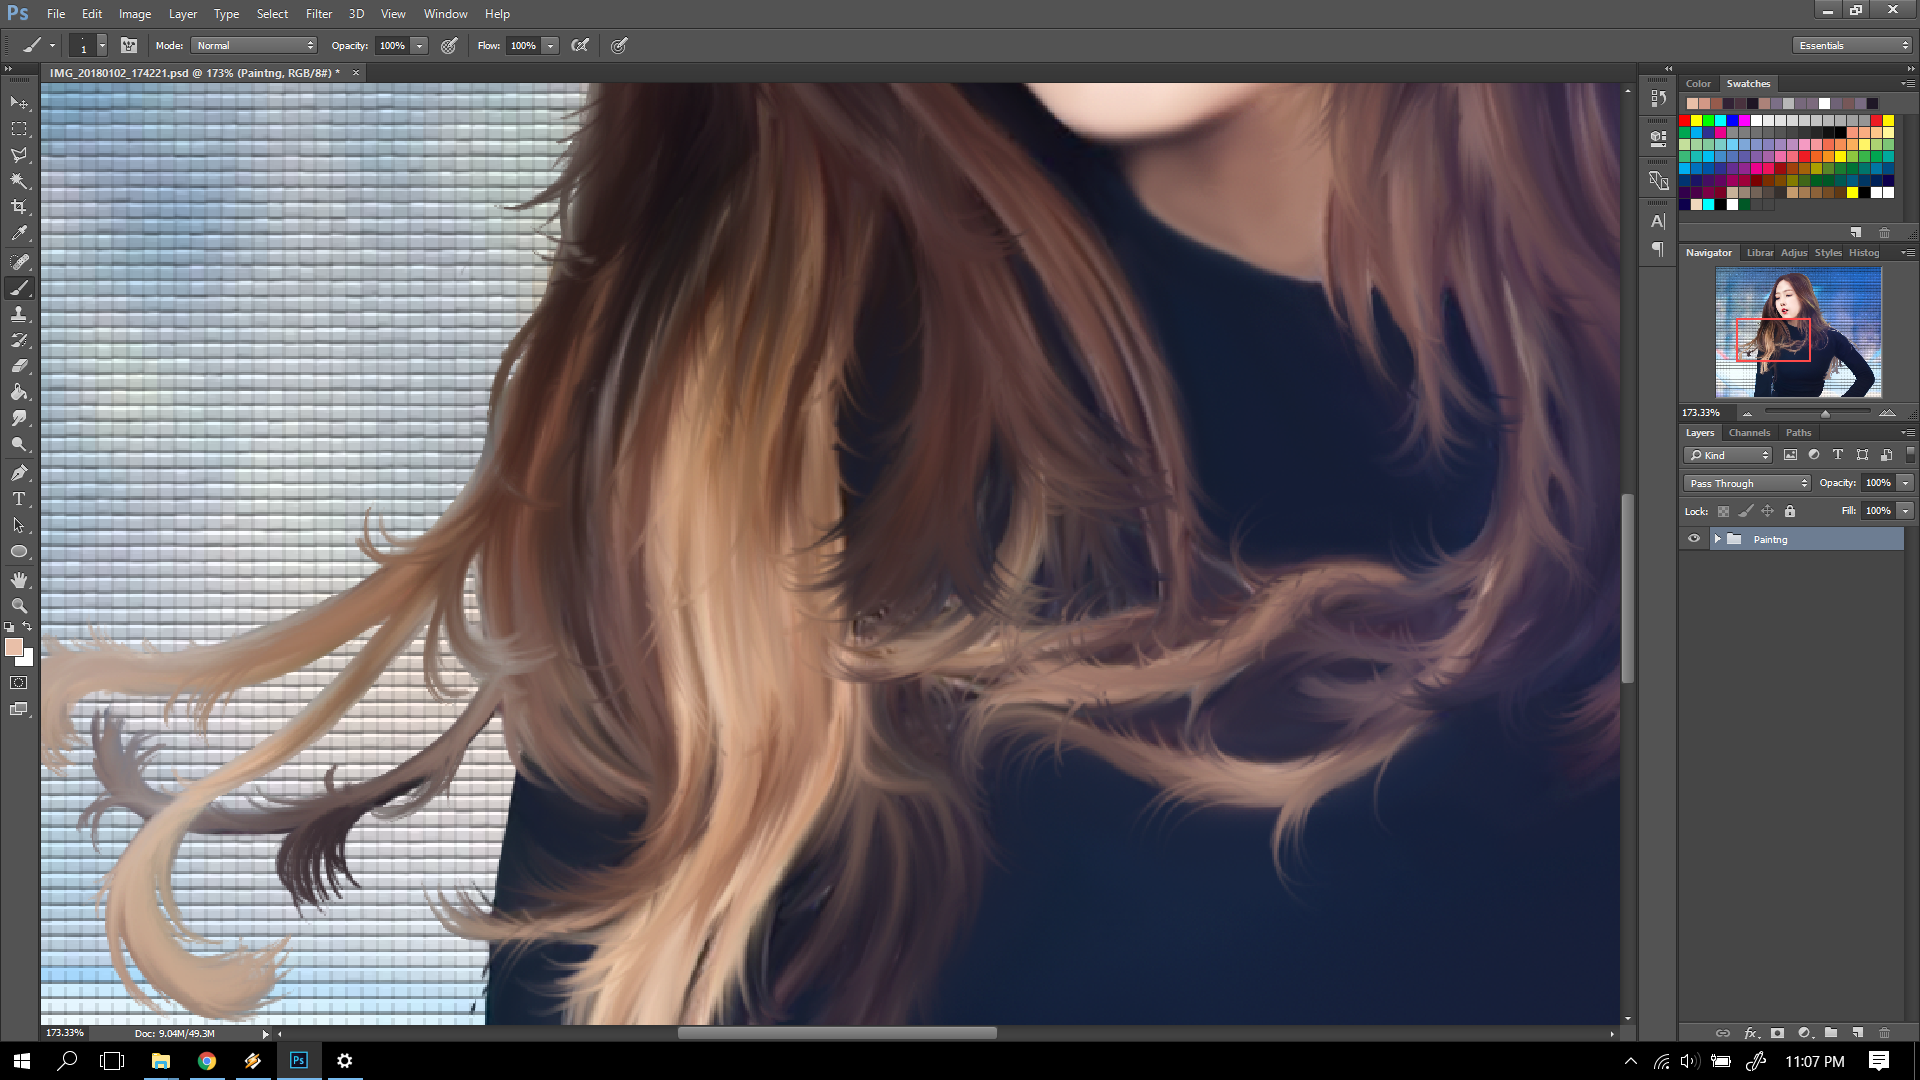Open the Filter menu

click(318, 14)
